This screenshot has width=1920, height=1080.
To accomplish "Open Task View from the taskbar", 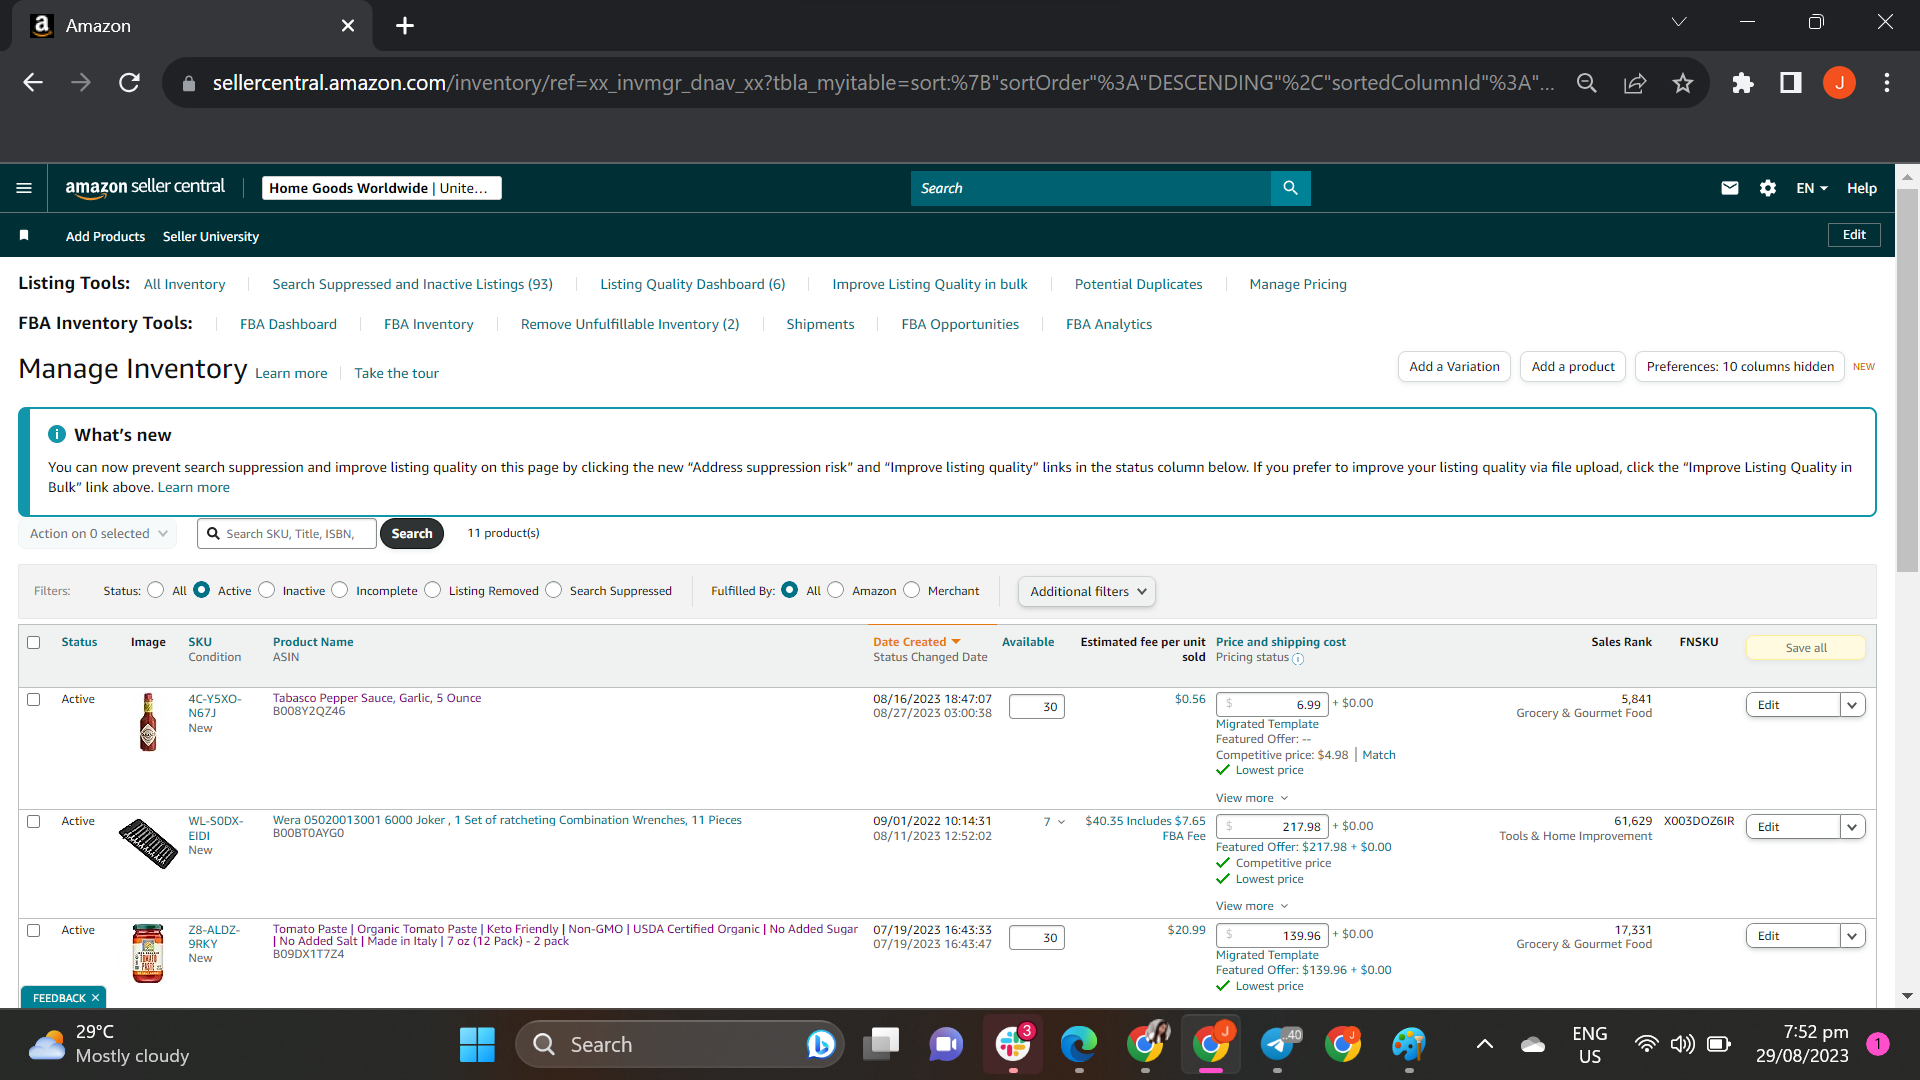I will point(881,1045).
